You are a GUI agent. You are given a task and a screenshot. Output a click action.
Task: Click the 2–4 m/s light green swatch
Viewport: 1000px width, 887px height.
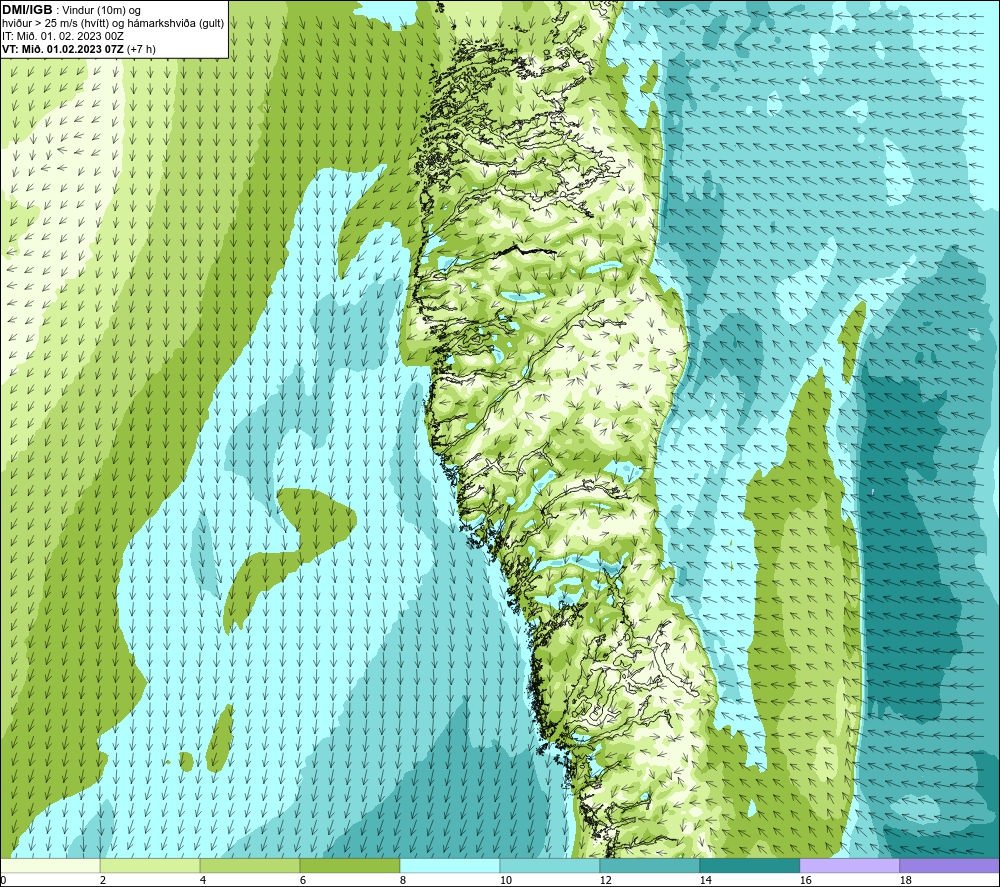point(150,866)
